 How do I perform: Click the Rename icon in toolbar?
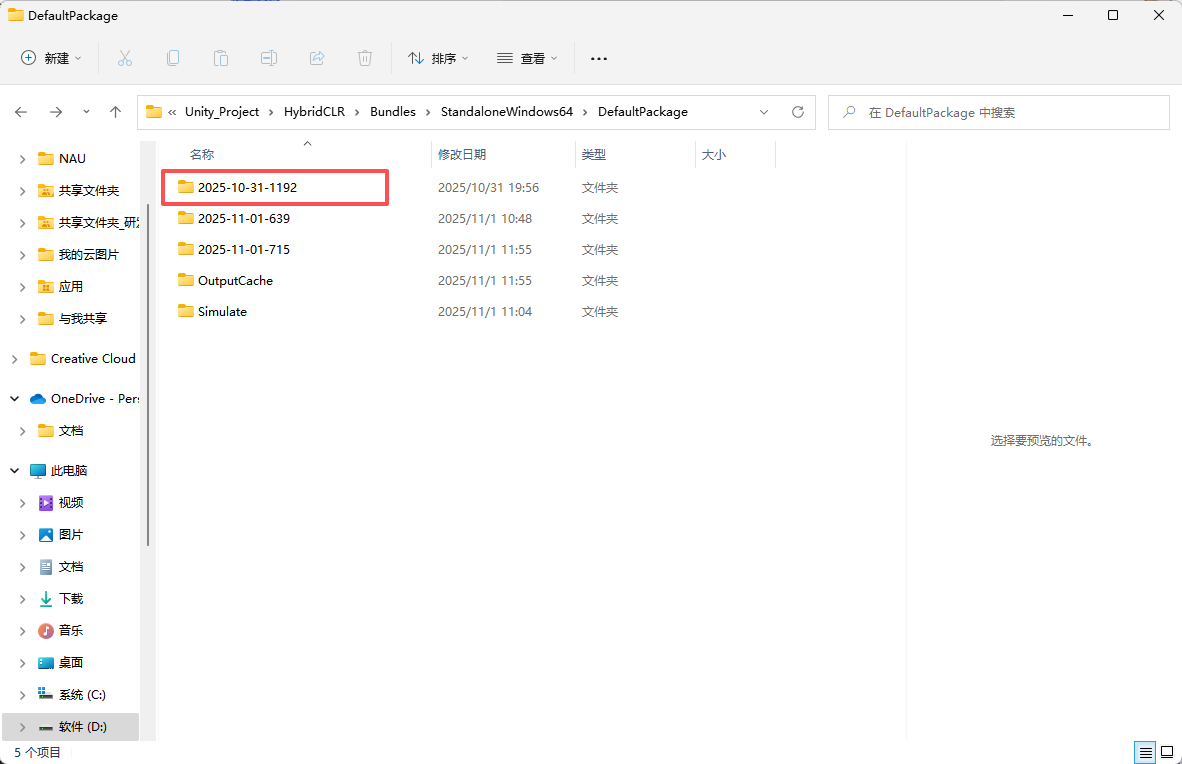(x=268, y=58)
